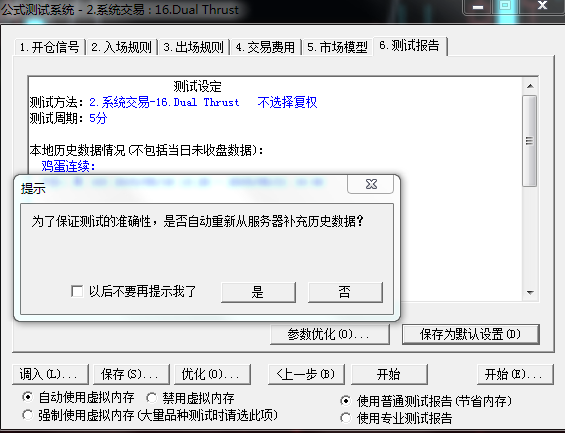
Task: Click the 调入(L)... button
Action: tap(50, 374)
